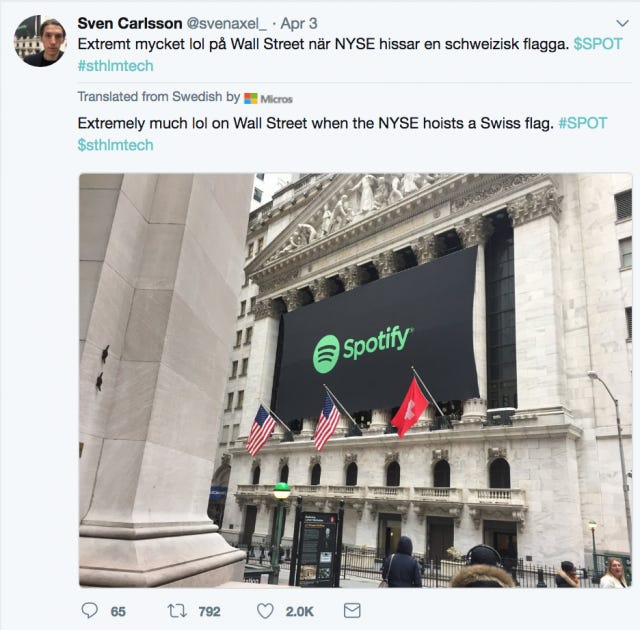
Task: Expand the tweet options chevron
Action: tap(622, 23)
